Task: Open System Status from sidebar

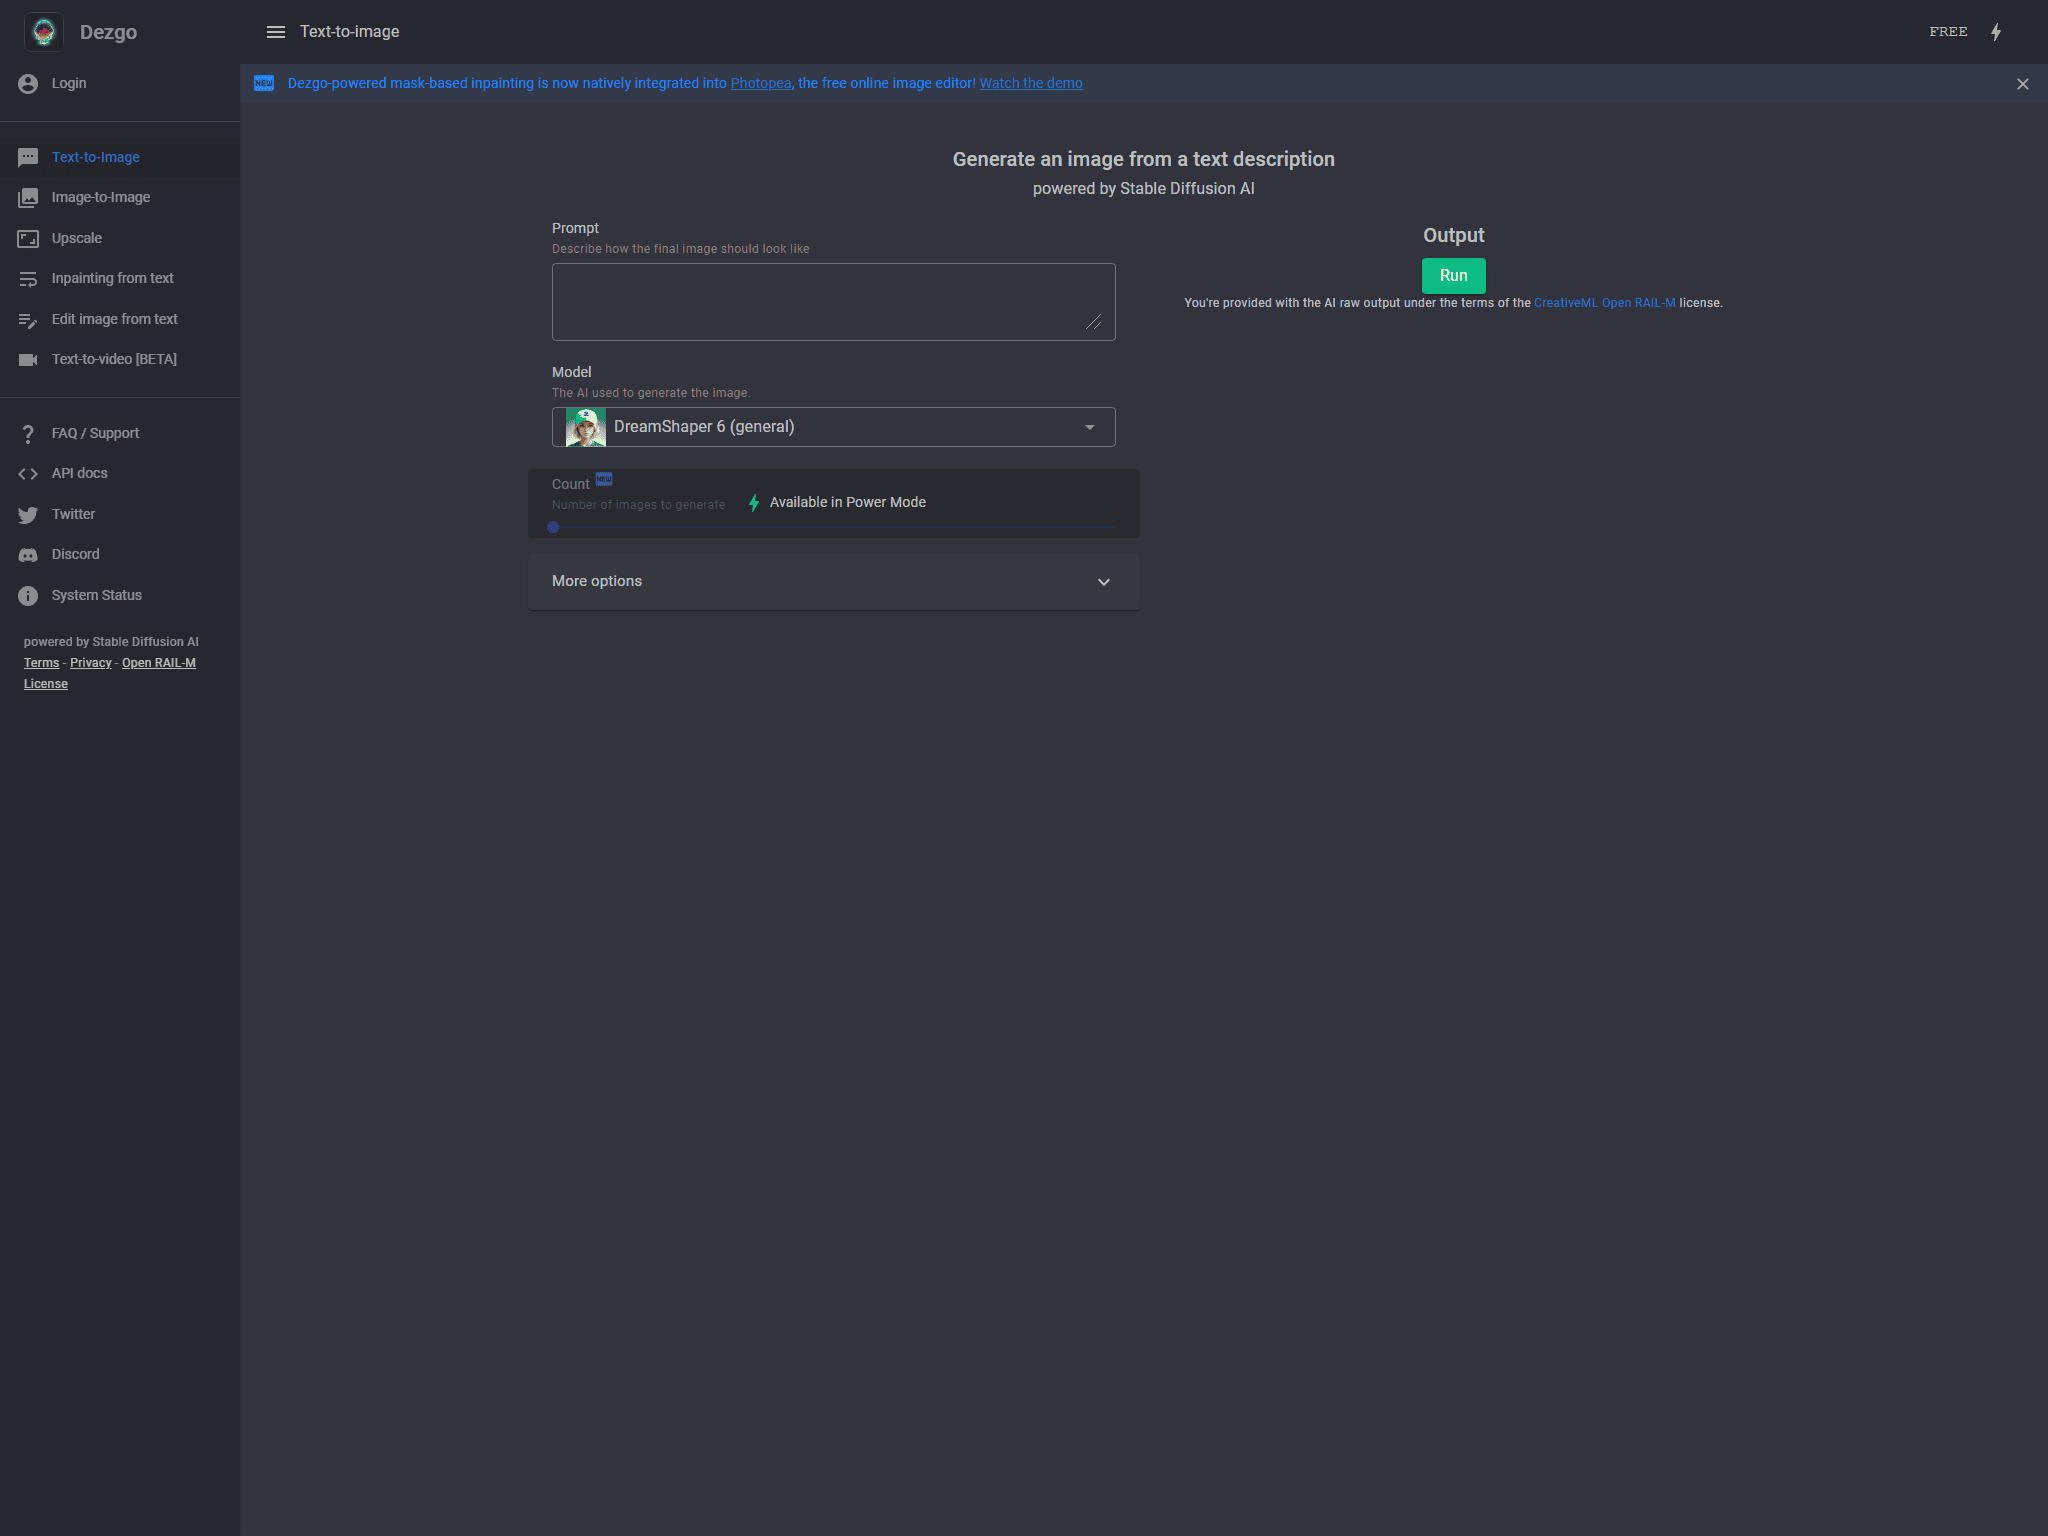Action: pyautogui.click(x=120, y=596)
